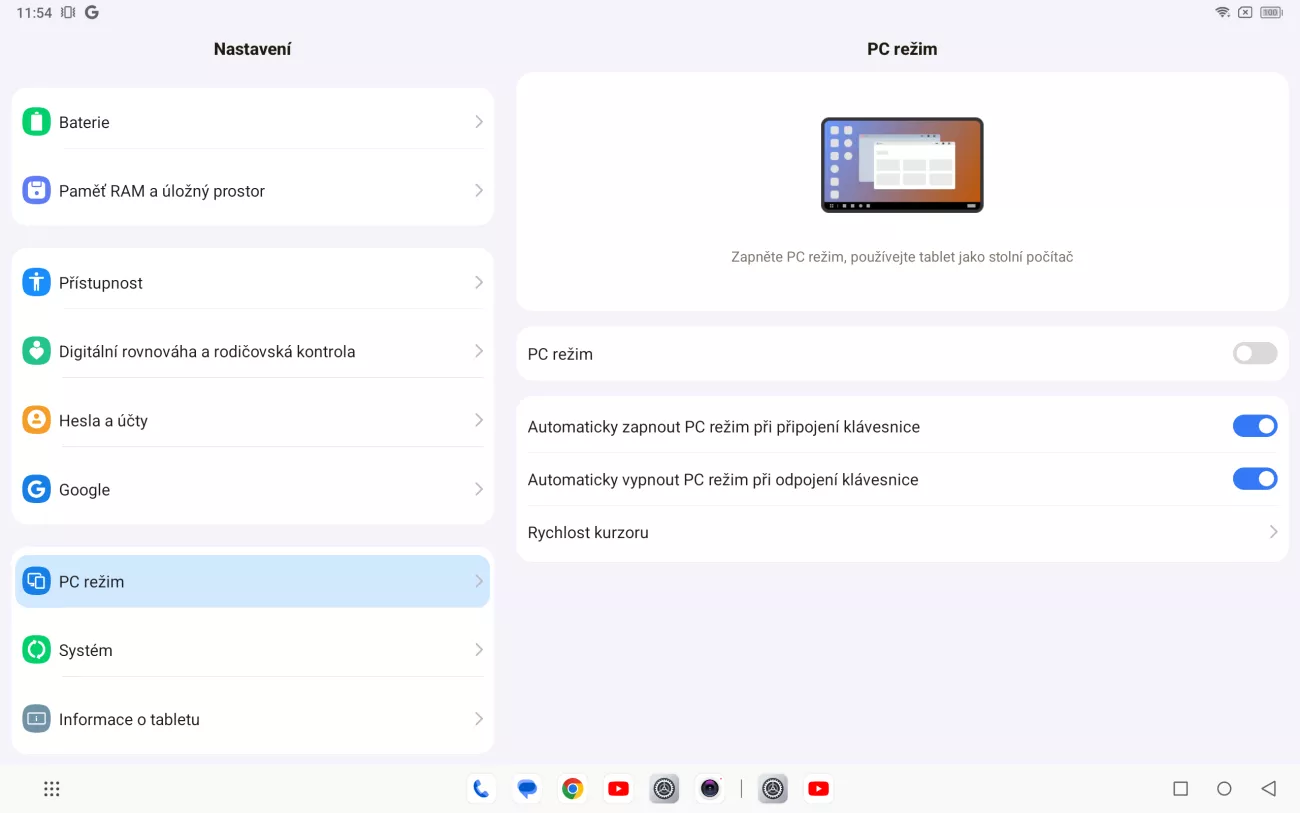This screenshot has height=813, width=1300.
Task: Enable the PC režim switch
Action: (1254, 354)
